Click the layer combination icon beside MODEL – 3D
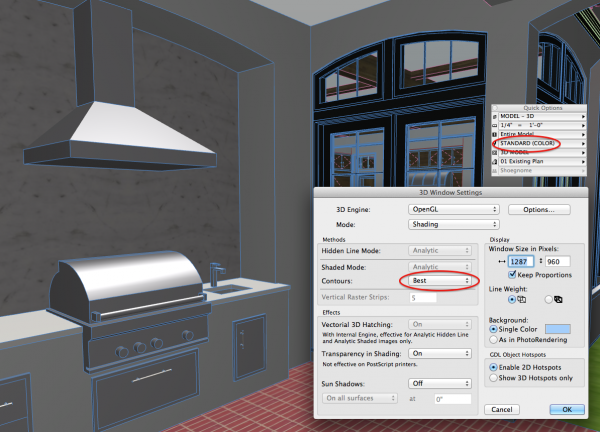The image size is (600, 432). [x=496, y=118]
